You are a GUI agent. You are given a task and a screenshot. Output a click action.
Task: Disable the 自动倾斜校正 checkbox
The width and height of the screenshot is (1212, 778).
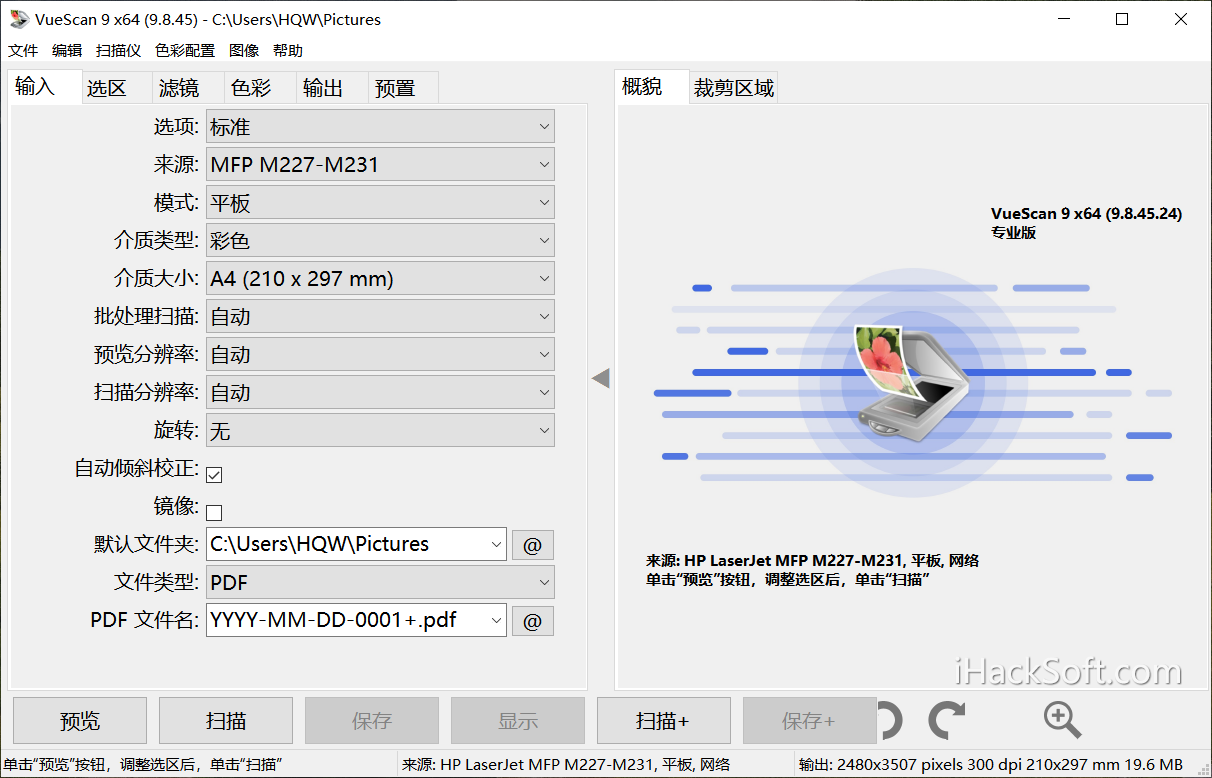tap(214, 474)
